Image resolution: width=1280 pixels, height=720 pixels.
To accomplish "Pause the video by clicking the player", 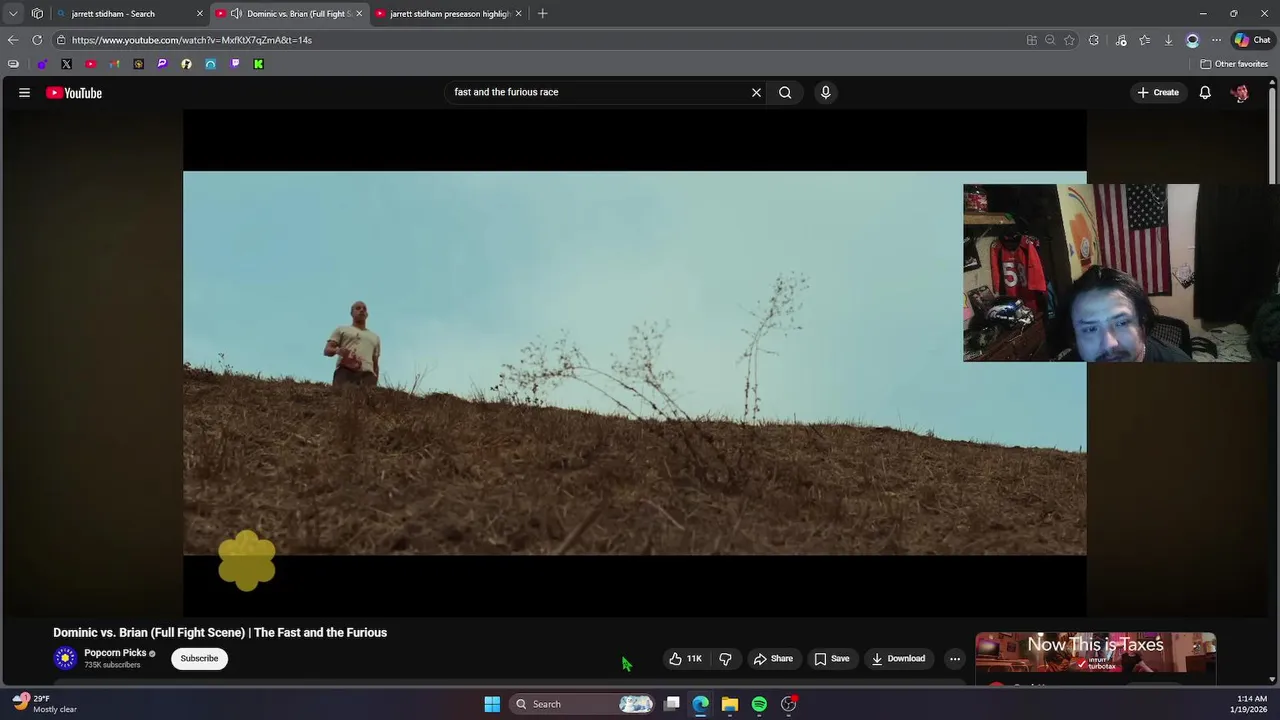I will pyautogui.click(x=634, y=362).
